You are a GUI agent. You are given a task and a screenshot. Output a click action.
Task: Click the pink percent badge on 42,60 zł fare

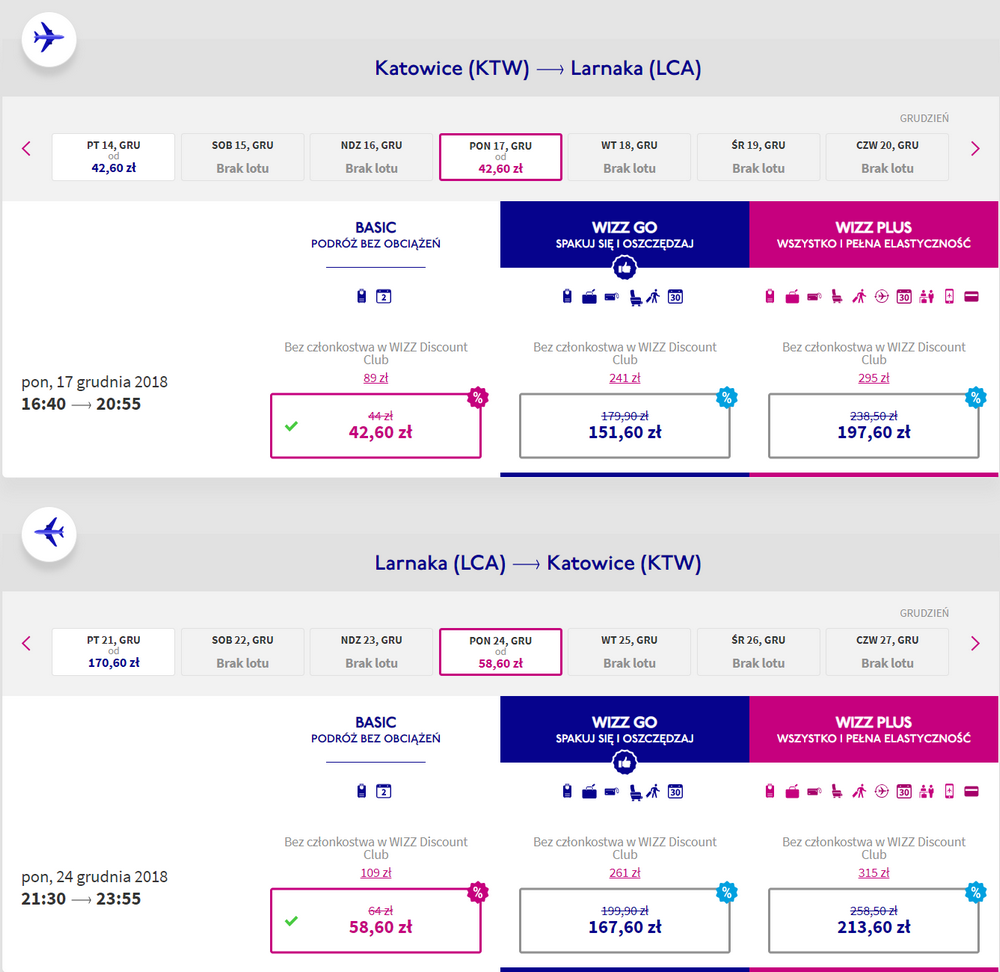478,397
